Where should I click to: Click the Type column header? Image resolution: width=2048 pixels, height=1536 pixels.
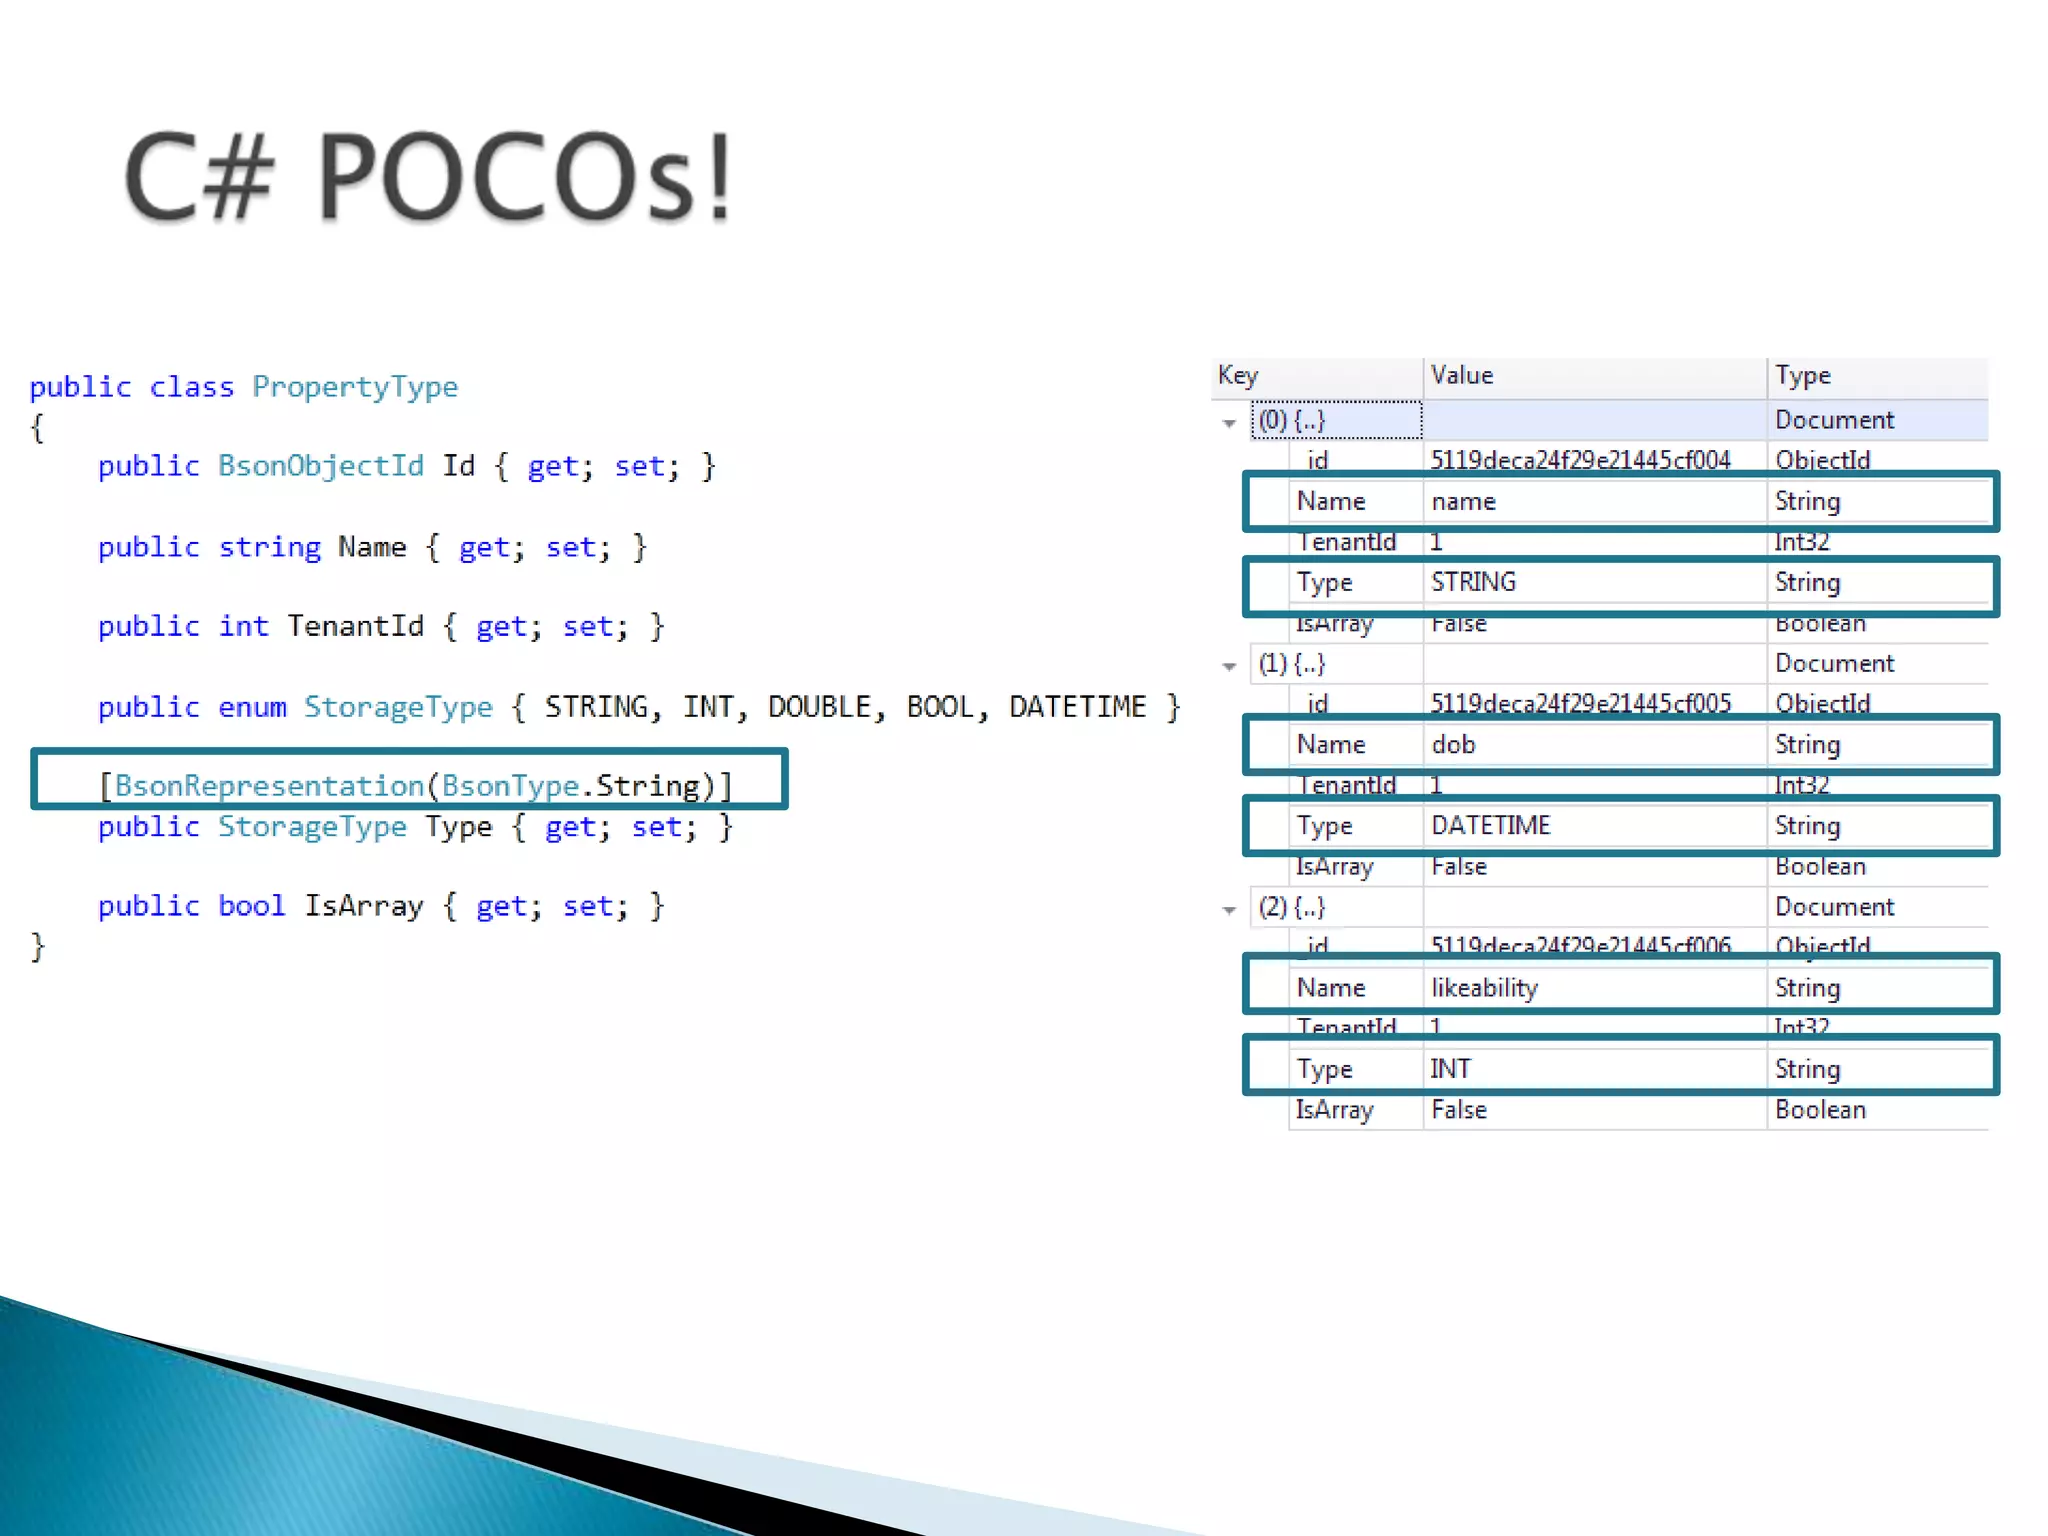(x=1802, y=376)
